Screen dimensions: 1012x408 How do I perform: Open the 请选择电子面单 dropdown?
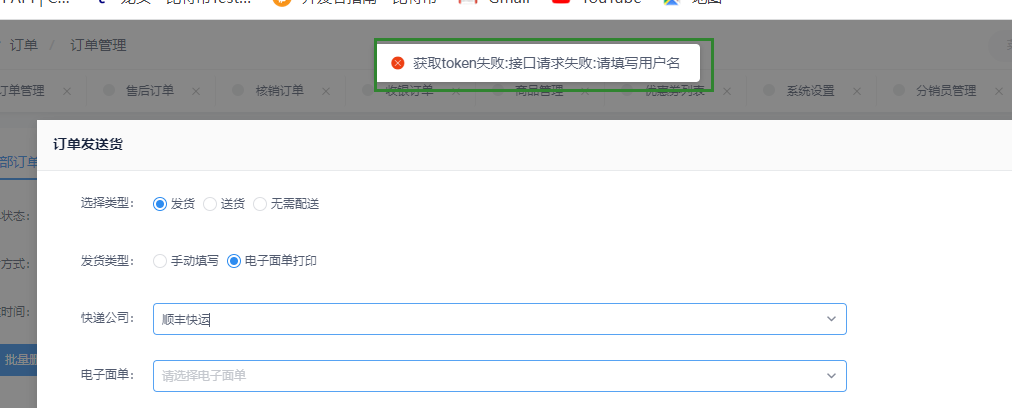[500, 376]
